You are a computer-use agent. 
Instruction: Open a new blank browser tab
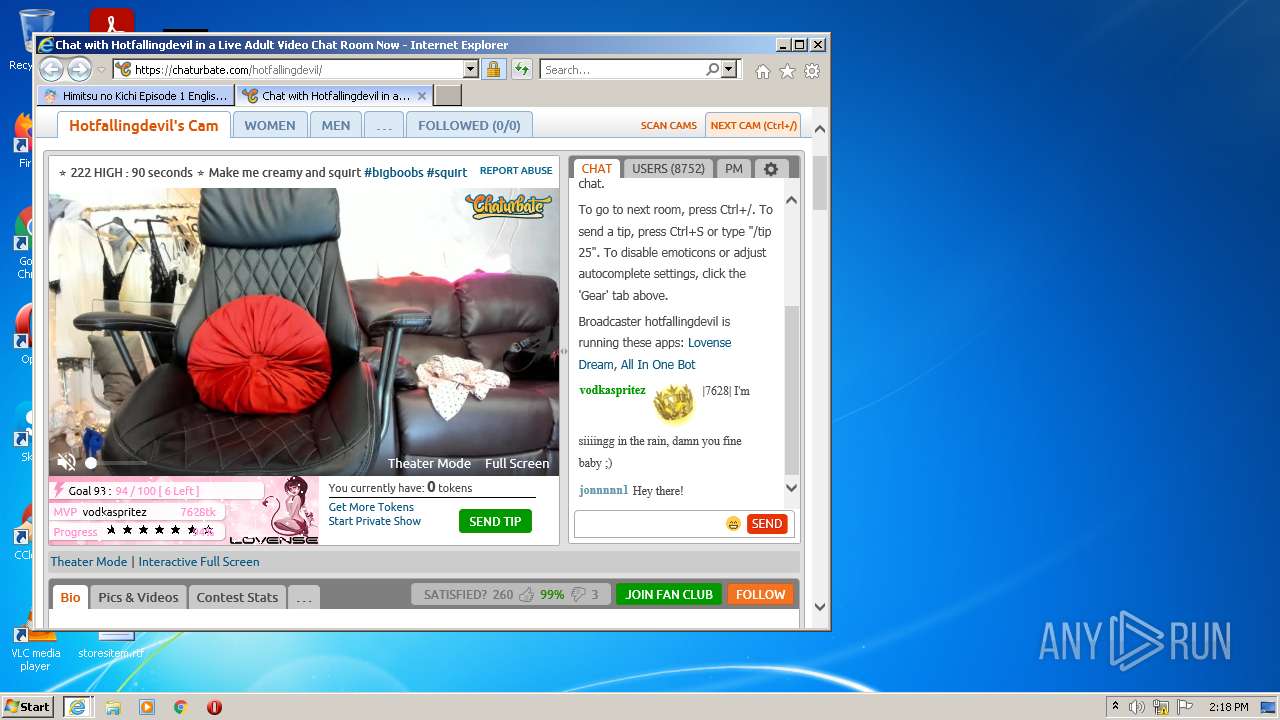448,96
